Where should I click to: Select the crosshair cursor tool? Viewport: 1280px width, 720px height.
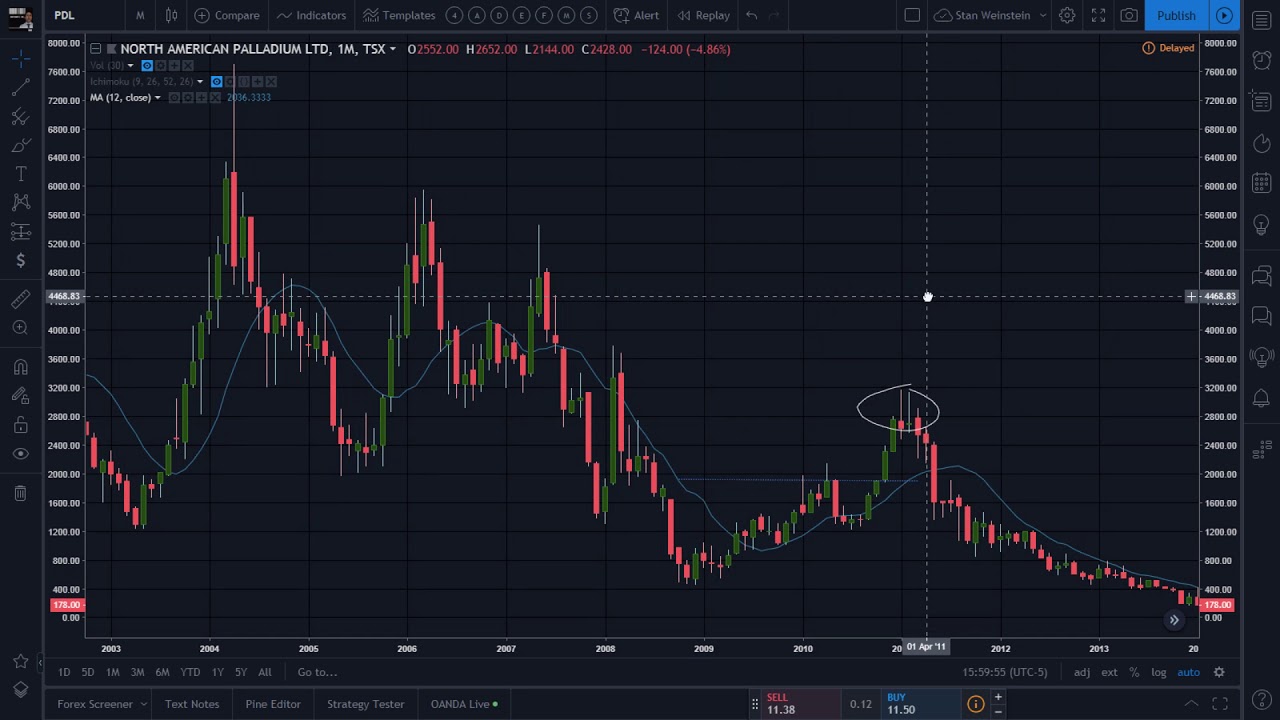(x=20, y=60)
